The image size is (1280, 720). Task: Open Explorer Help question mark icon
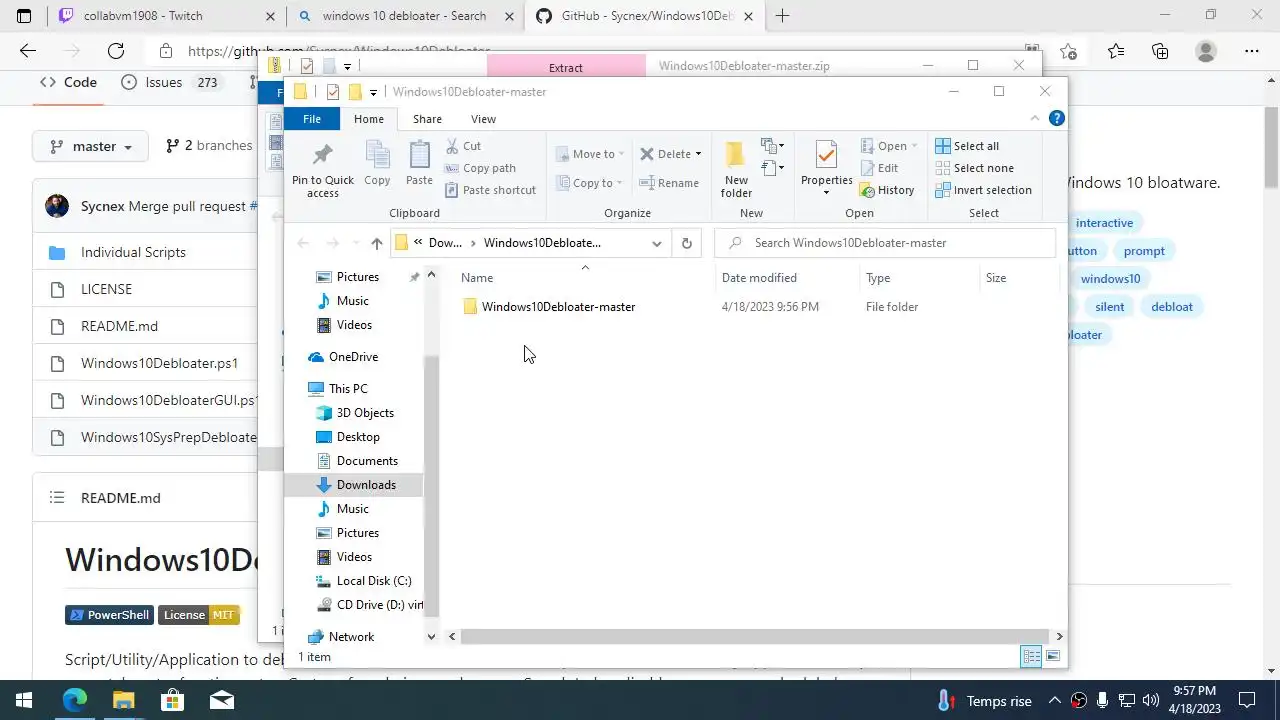[1056, 118]
